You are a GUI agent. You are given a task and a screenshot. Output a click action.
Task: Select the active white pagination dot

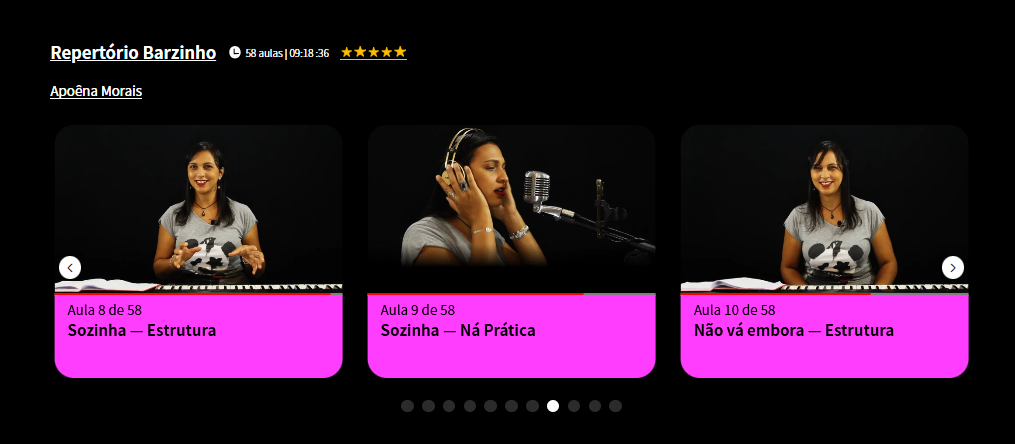pyautogui.click(x=553, y=406)
